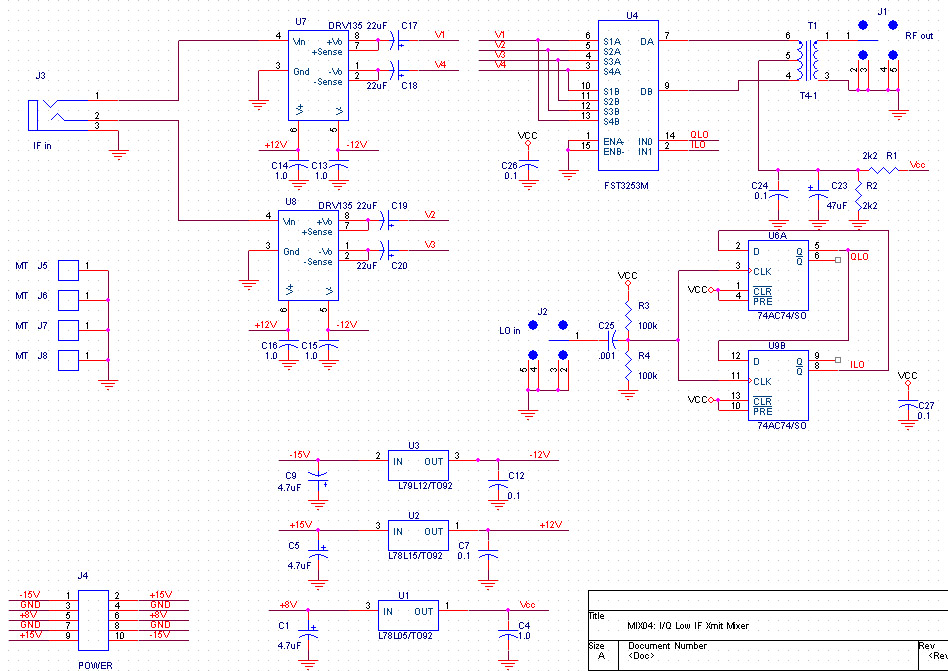Click the U7 DRV135 line driver
This screenshot has height=671, width=948.
pyautogui.click(x=318, y=75)
